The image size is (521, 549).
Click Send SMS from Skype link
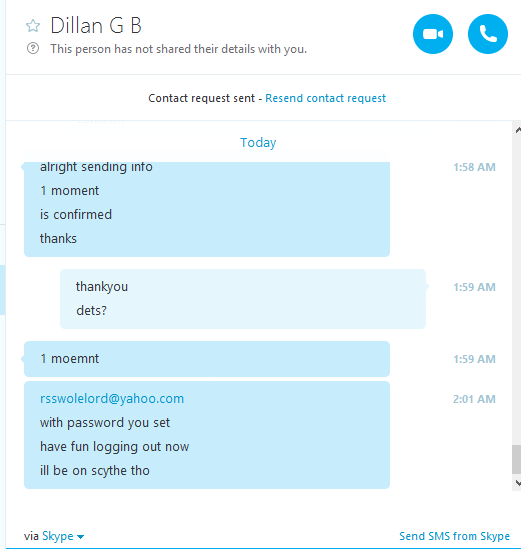tap(454, 536)
